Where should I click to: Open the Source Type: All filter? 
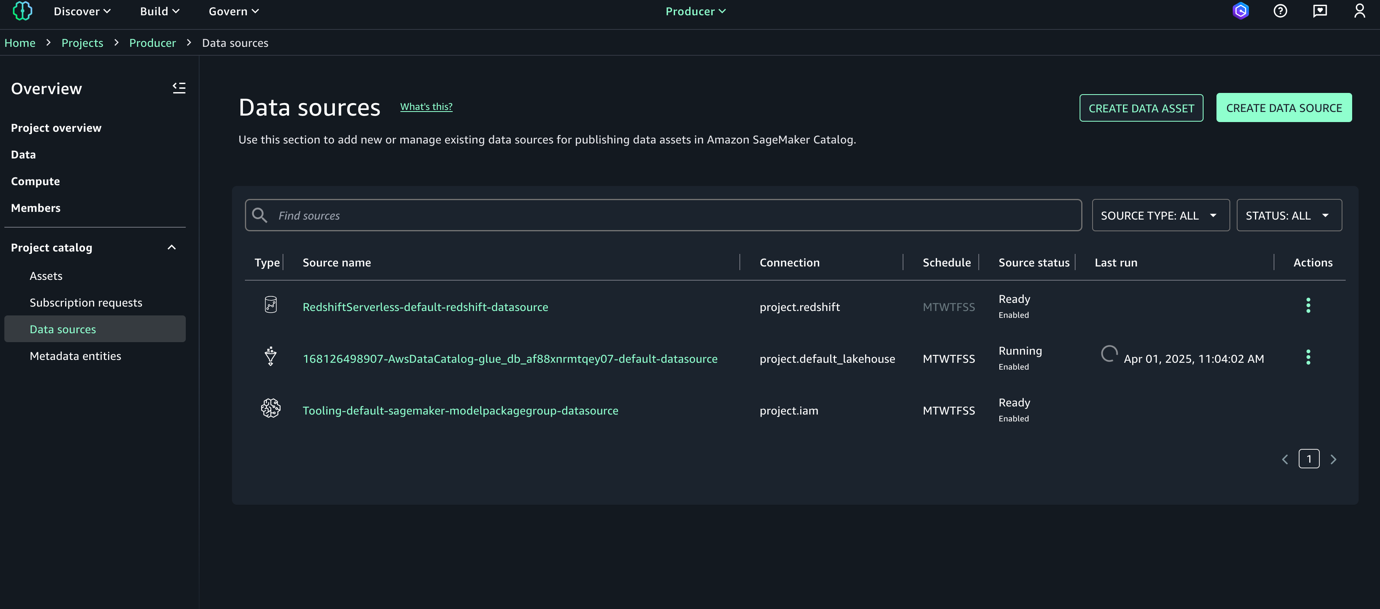[1160, 215]
